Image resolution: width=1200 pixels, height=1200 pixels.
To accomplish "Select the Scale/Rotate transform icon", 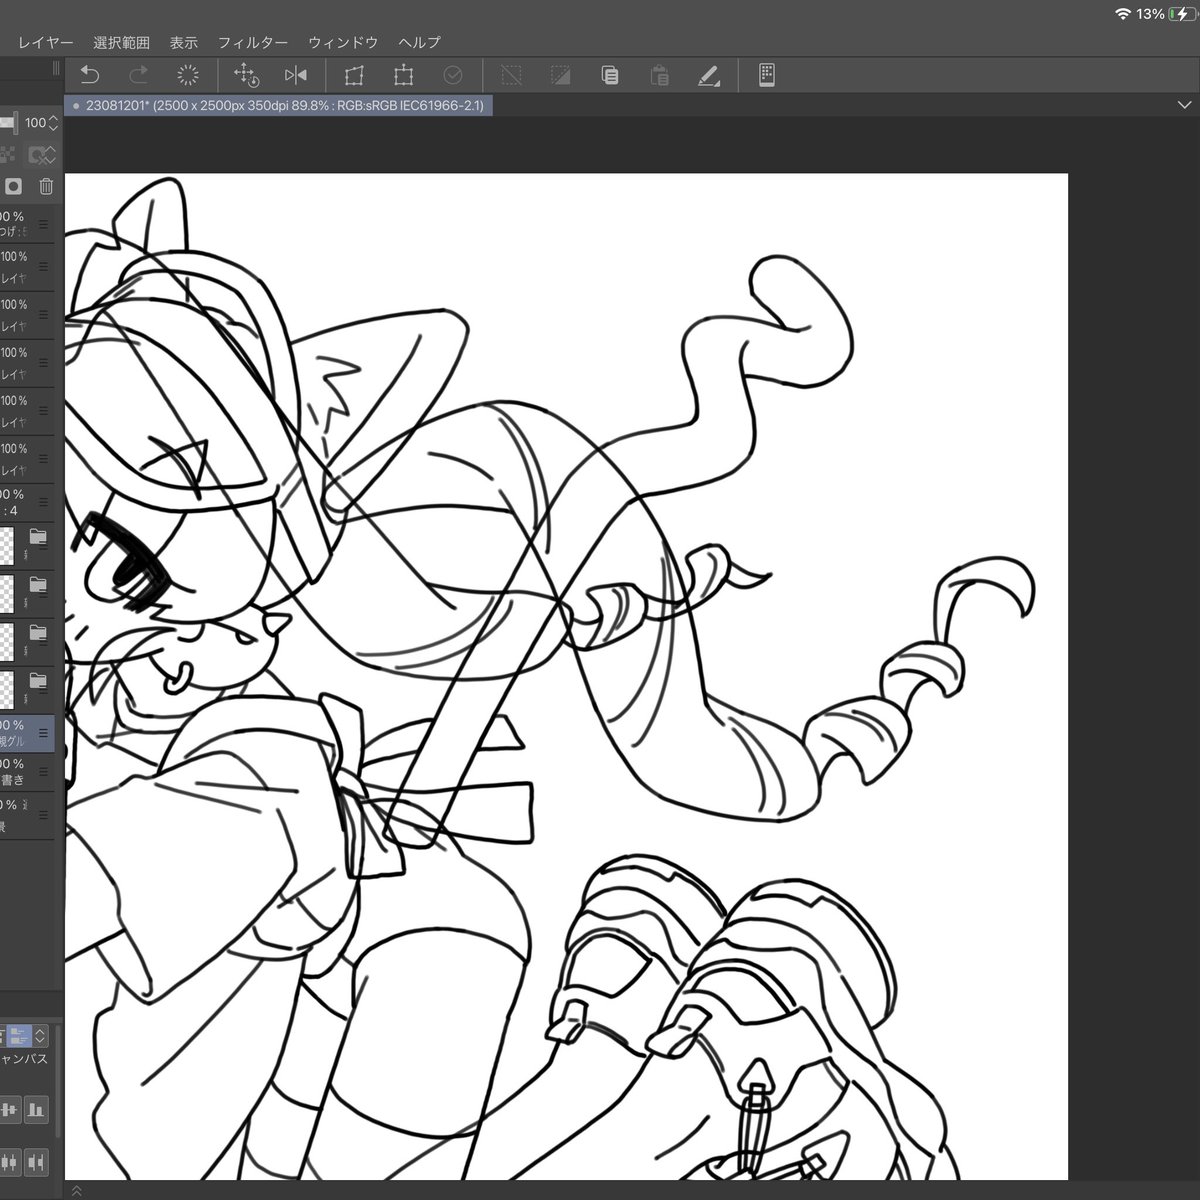I will click(x=245, y=75).
